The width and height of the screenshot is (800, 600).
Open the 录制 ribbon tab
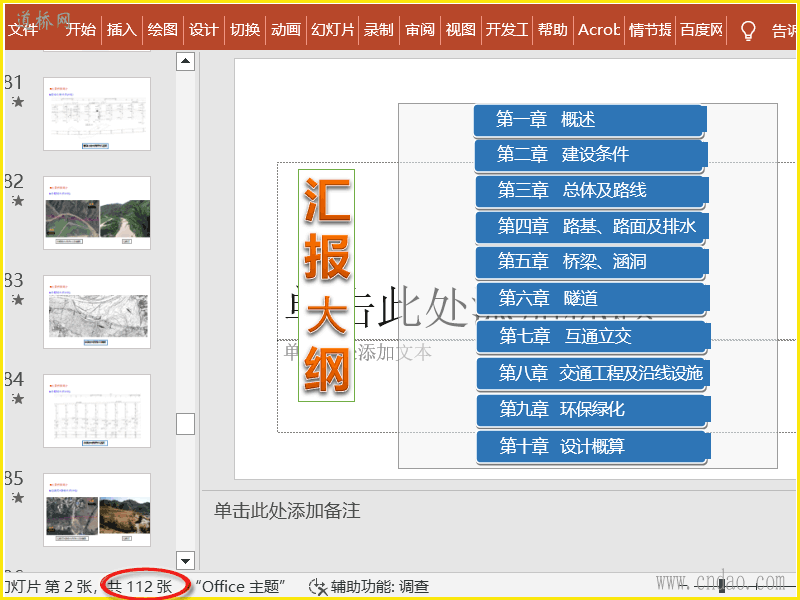pos(379,30)
